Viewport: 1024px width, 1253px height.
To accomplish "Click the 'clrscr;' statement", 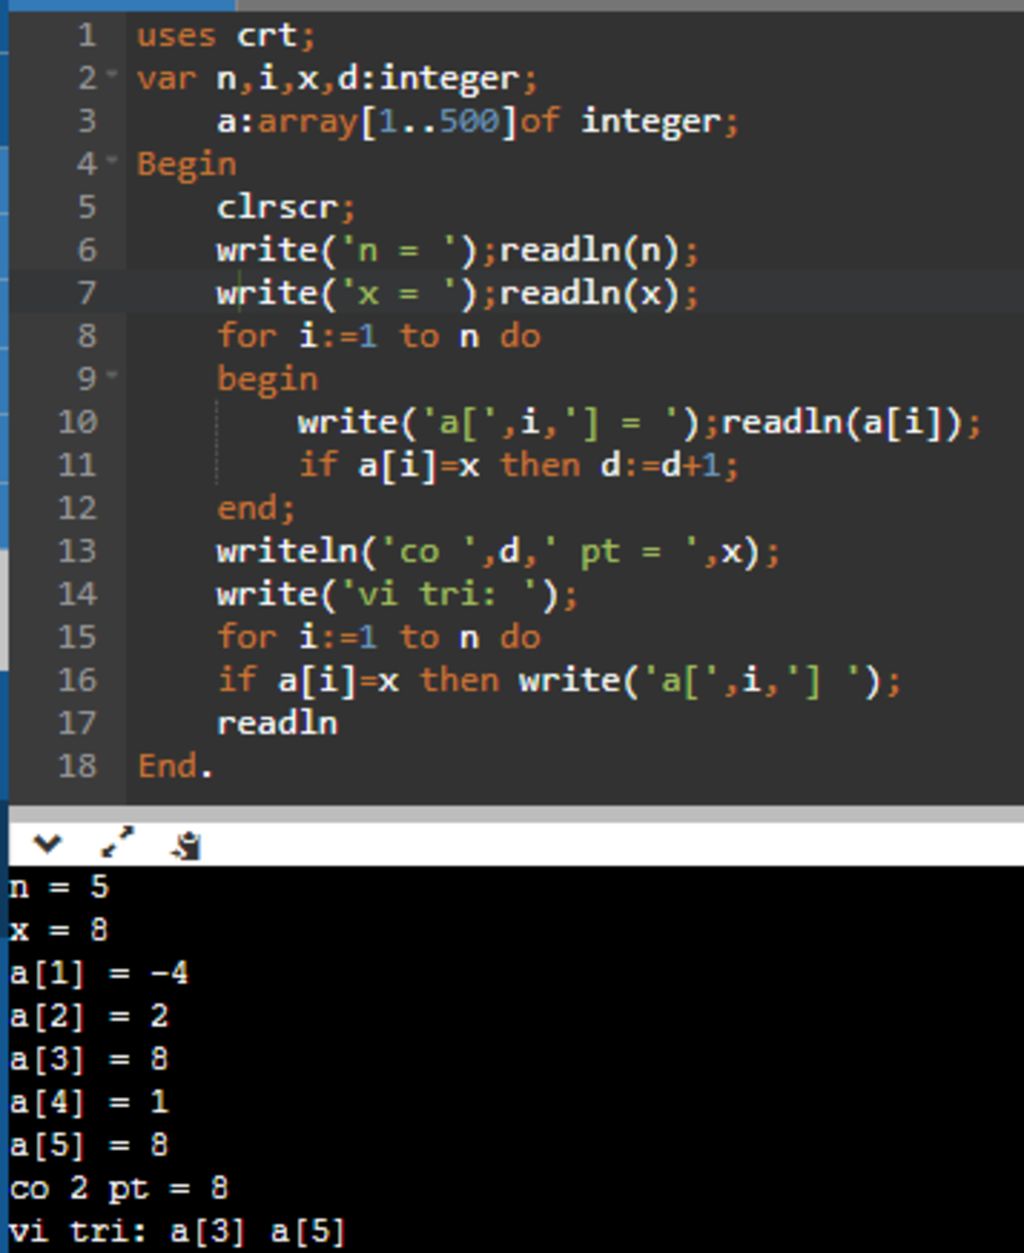I will pos(286,208).
